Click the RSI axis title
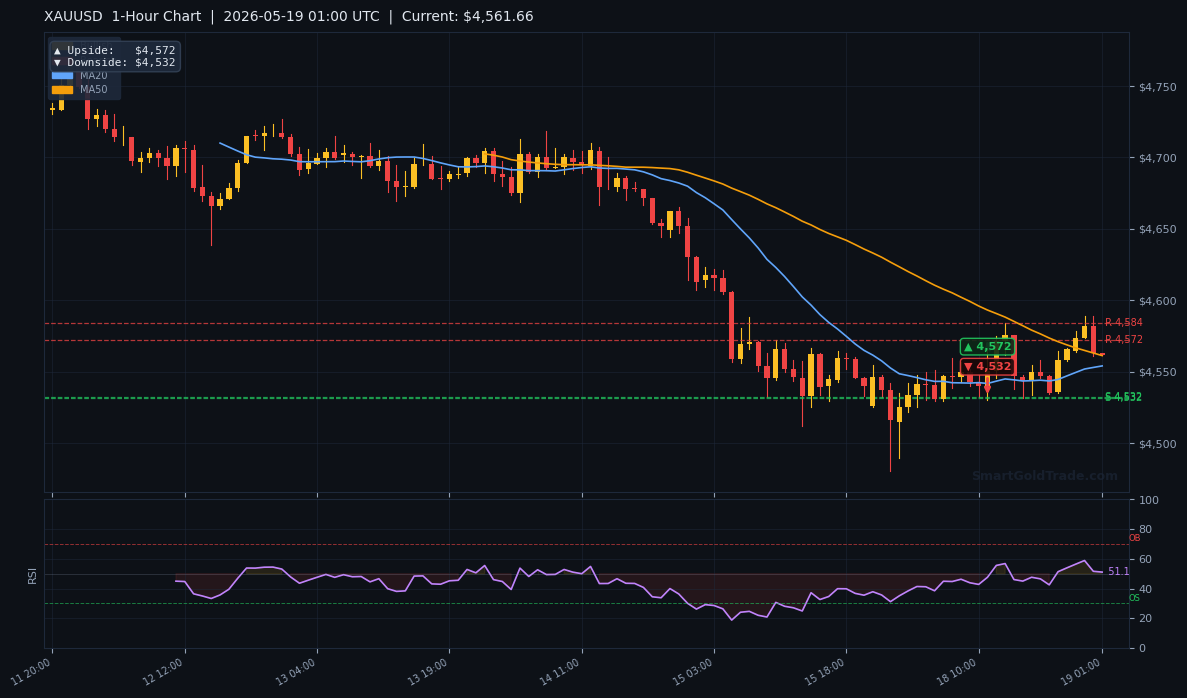The height and width of the screenshot is (698, 1187). (x=32, y=575)
